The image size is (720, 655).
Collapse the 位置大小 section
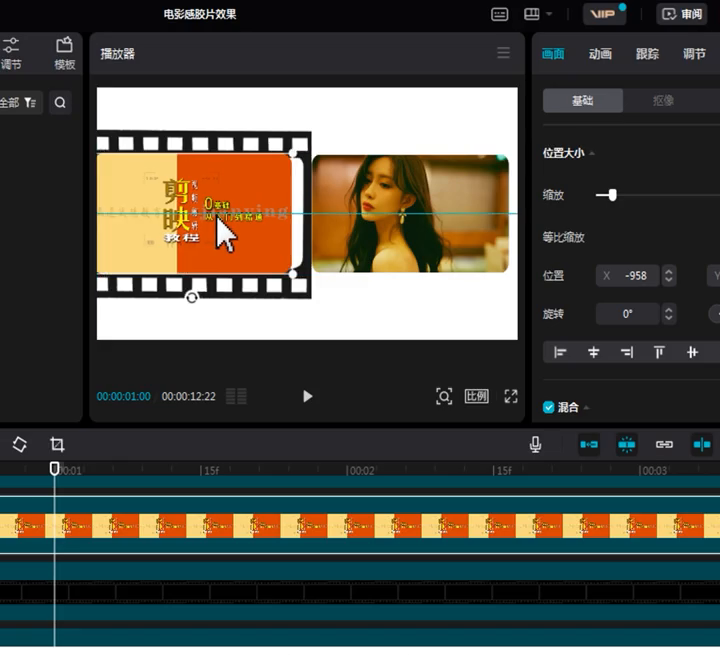click(592, 153)
